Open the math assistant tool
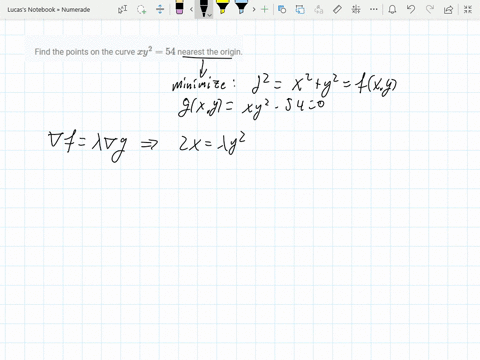Screen dimensions: 480x360 click(x=356, y=9)
